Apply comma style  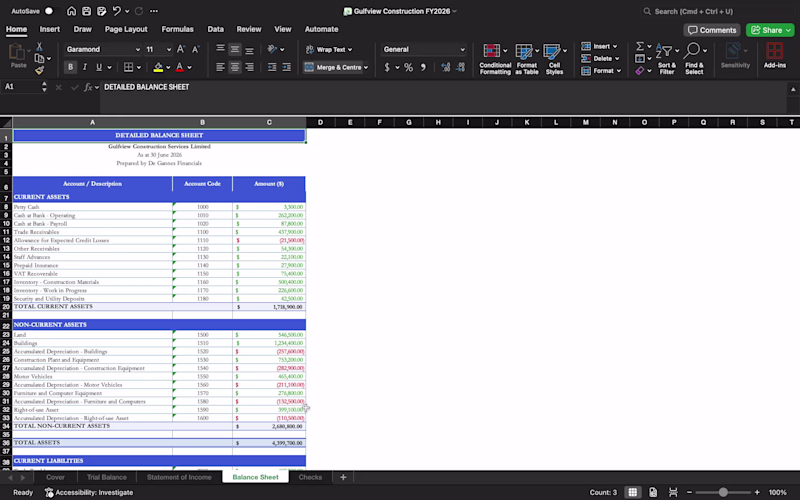(423, 67)
